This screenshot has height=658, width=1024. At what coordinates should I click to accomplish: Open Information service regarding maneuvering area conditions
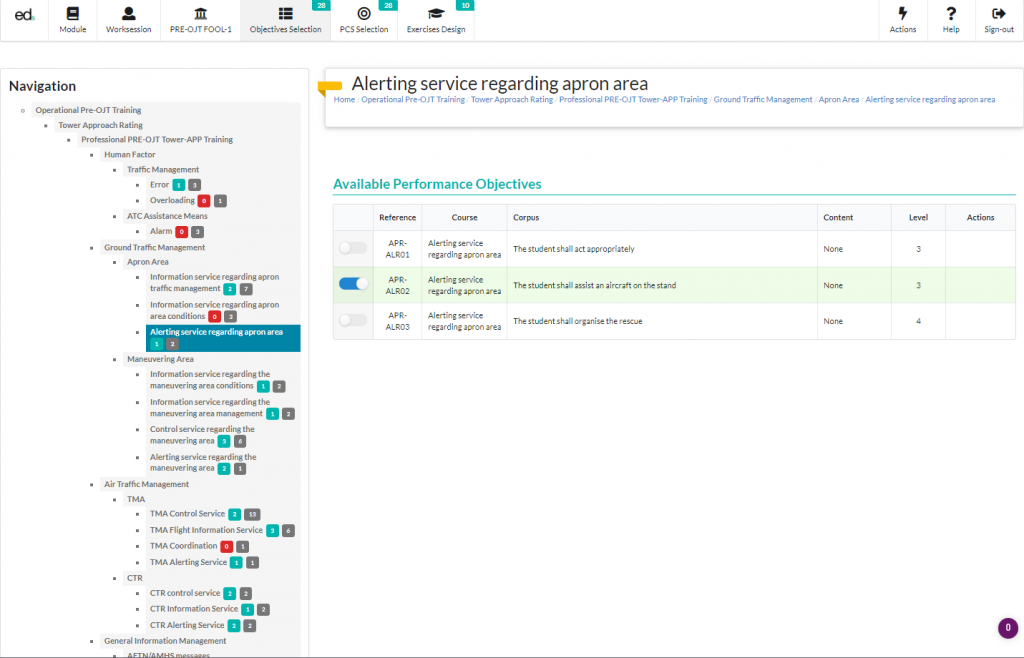point(210,380)
